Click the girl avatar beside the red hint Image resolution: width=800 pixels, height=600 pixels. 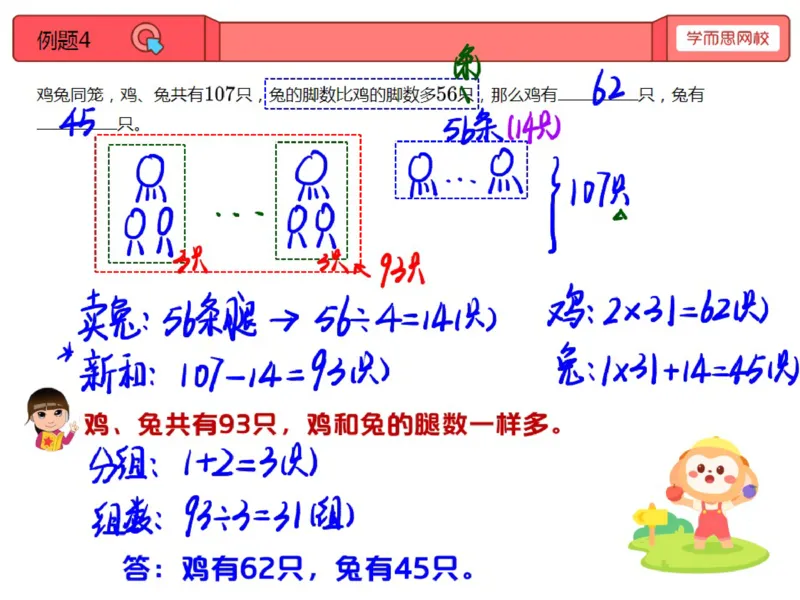[x=49, y=419]
